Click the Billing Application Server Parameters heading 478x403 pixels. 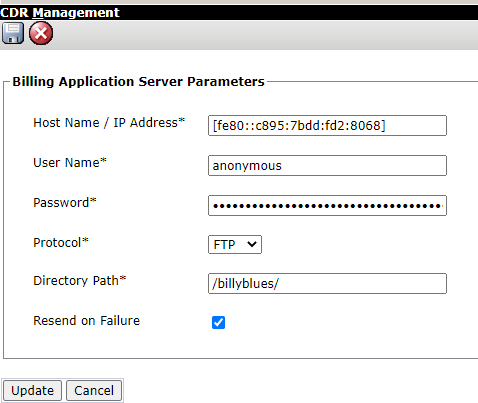pyautogui.click(x=138, y=82)
